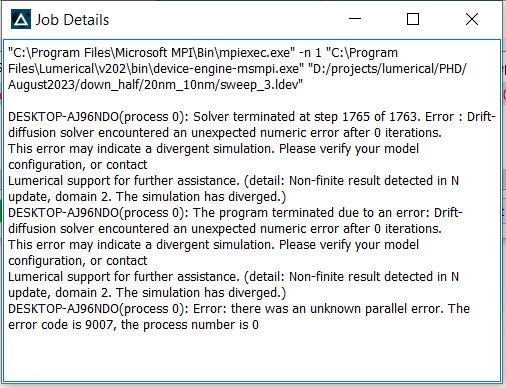506x388 pixels.
Task: Click first DESKTOP-AJ96NDO(process 0) entry
Action: coord(98,117)
